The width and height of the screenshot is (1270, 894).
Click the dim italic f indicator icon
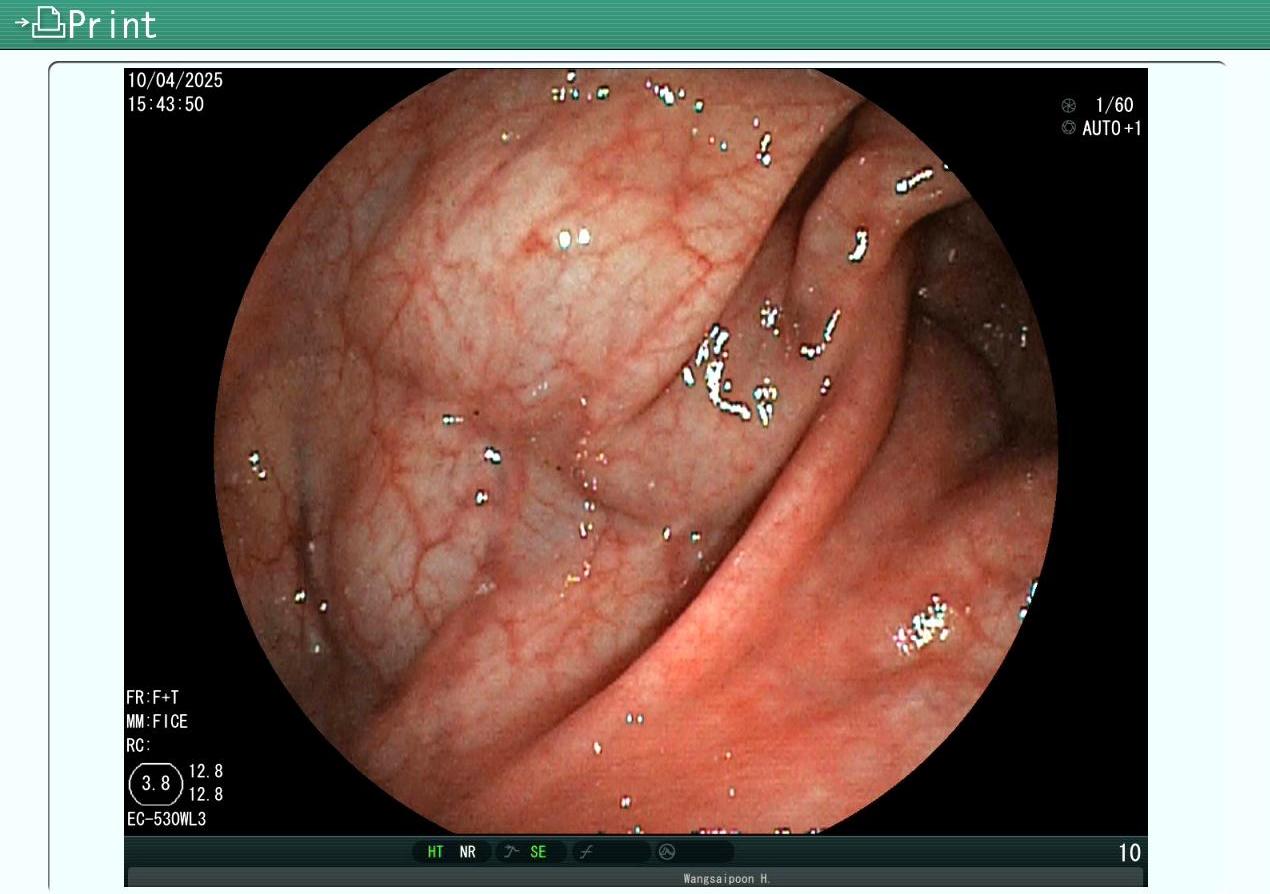pos(587,852)
